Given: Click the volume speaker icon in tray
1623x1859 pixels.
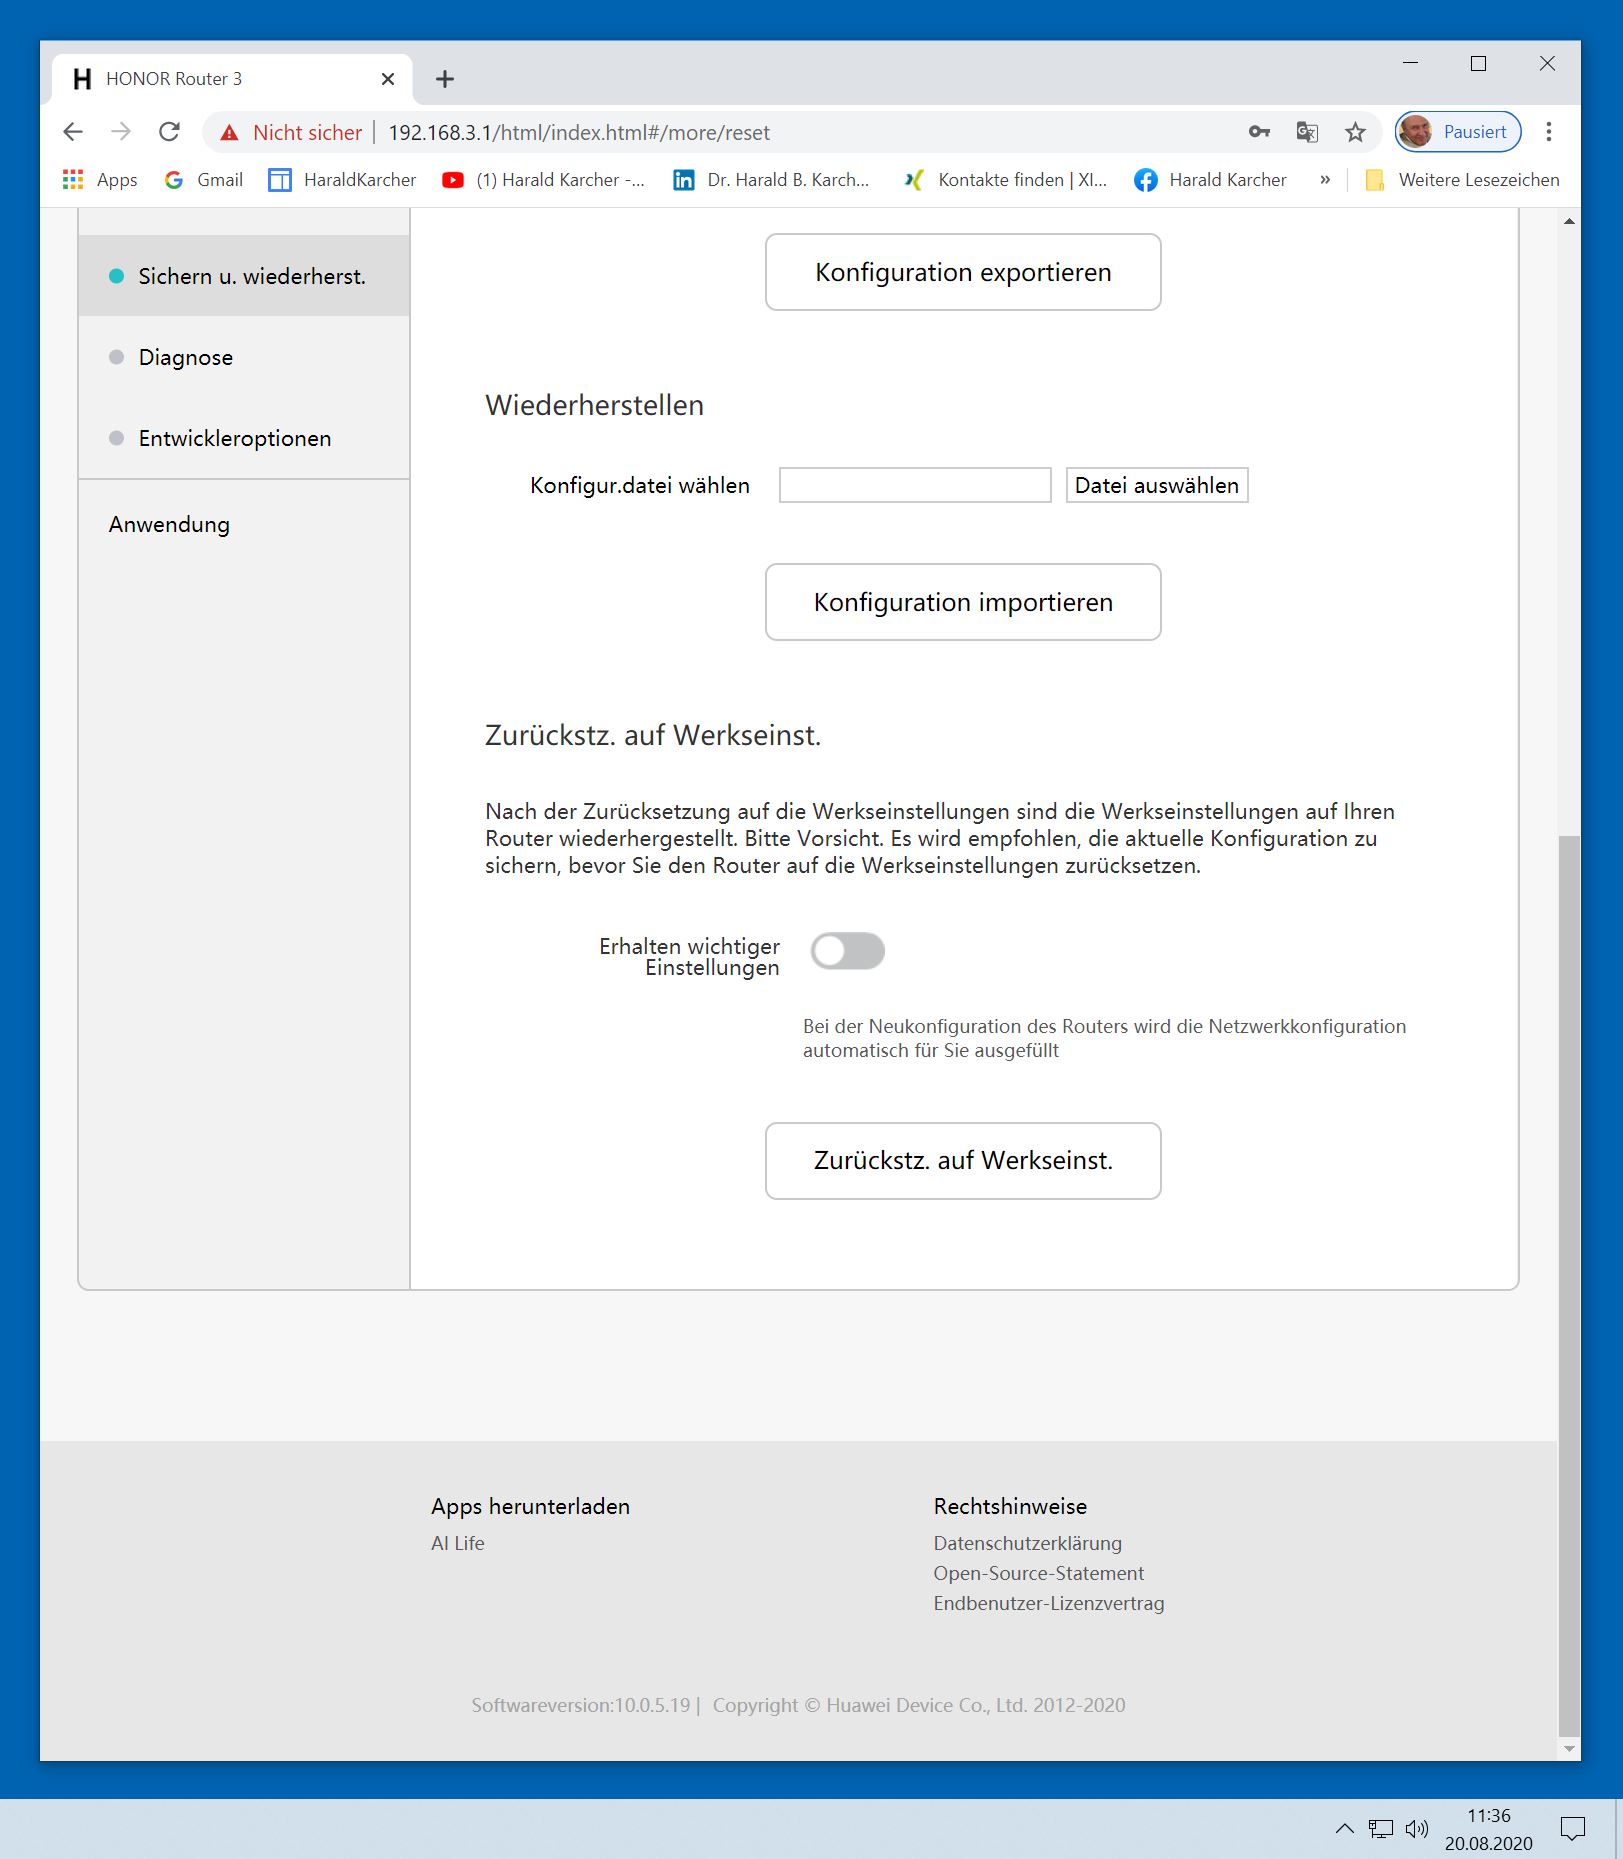Looking at the screenshot, I should [1417, 1829].
